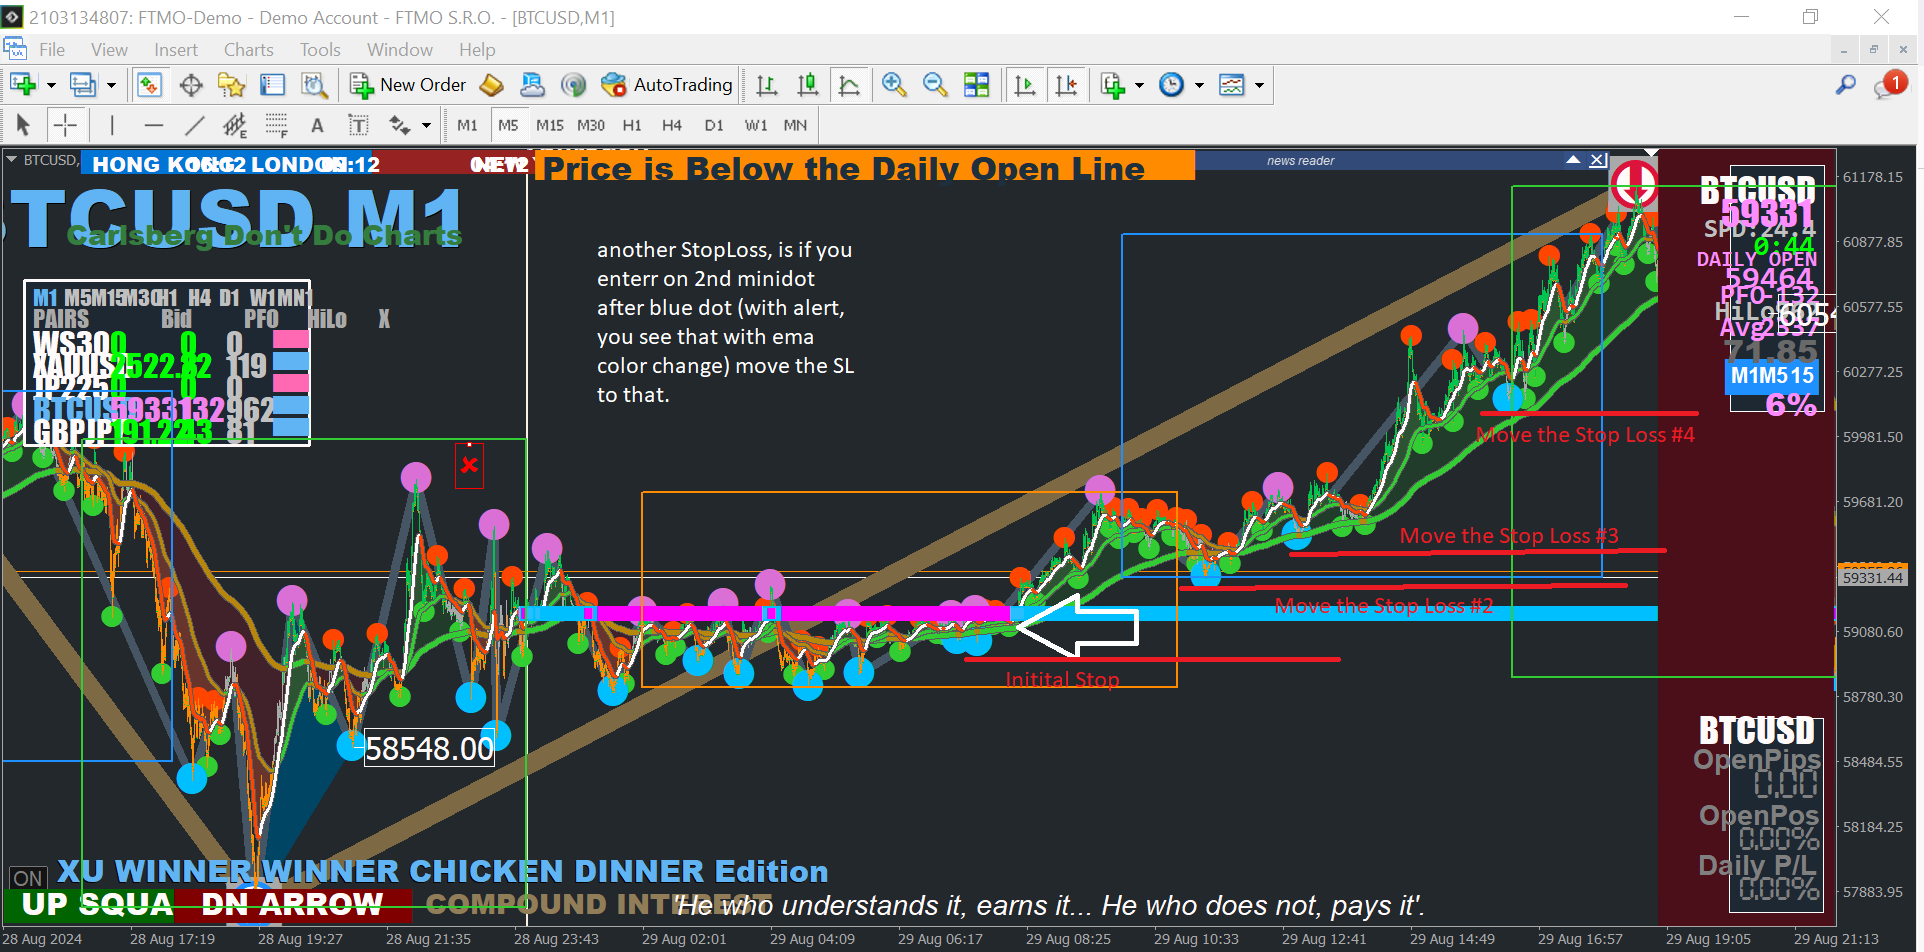Open the Profiles toolbar icon

(83, 85)
